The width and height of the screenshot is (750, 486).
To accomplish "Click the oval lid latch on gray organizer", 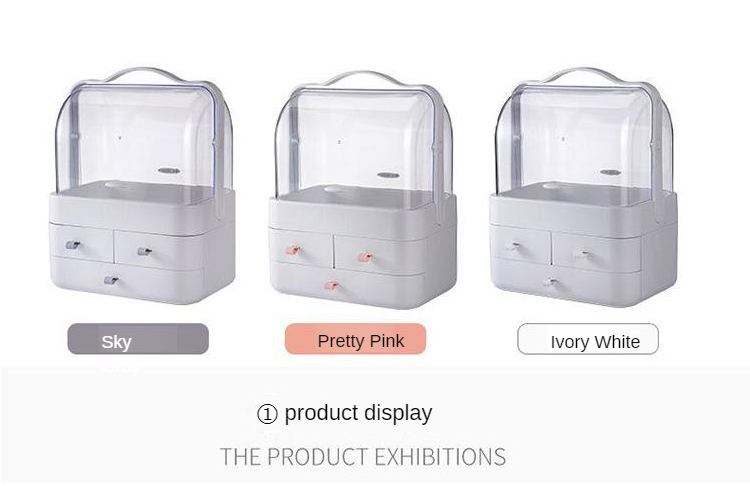I will click(169, 170).
